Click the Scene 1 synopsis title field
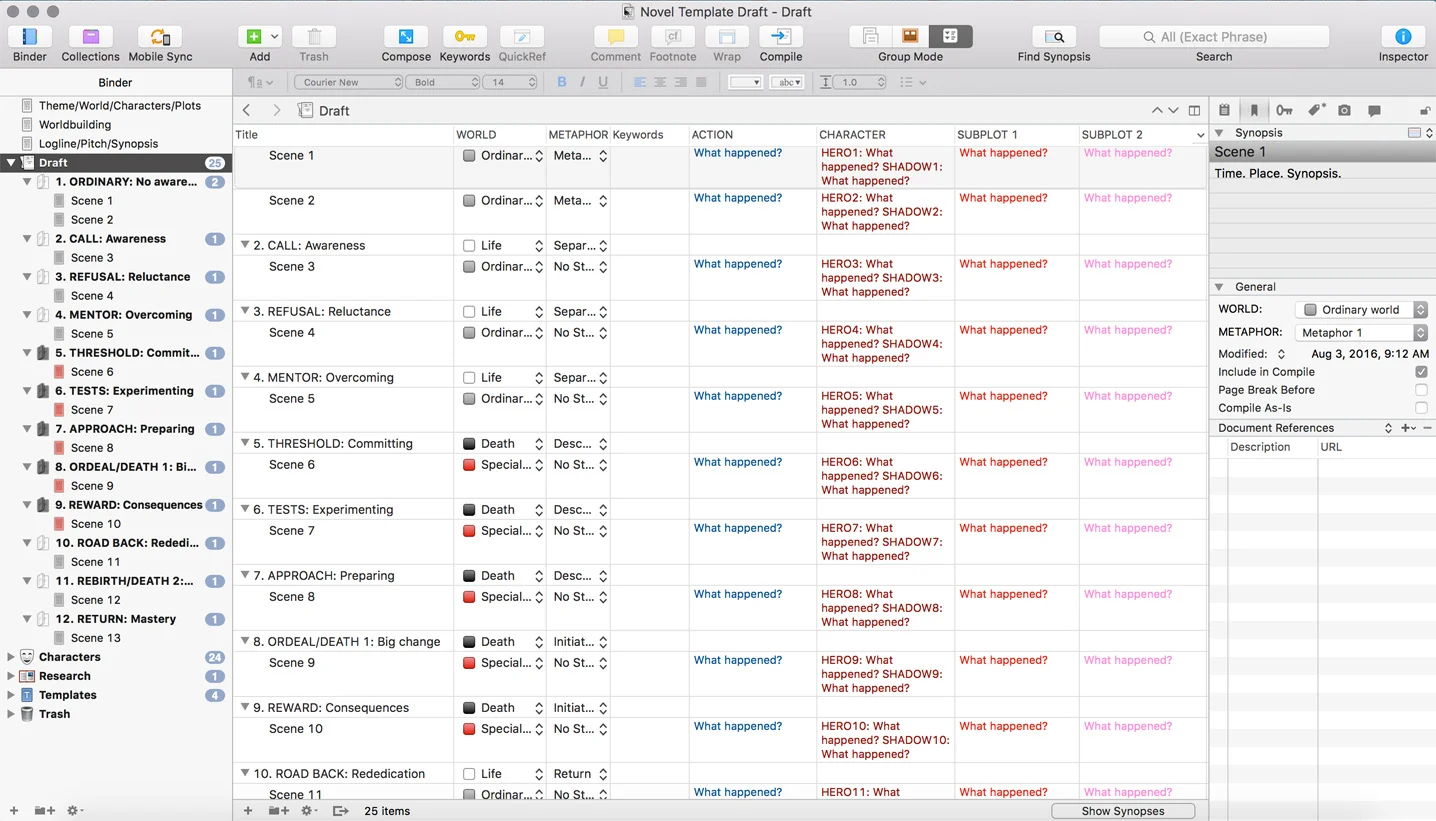This screenshot has height=821, width=1436. [1322, 152]
